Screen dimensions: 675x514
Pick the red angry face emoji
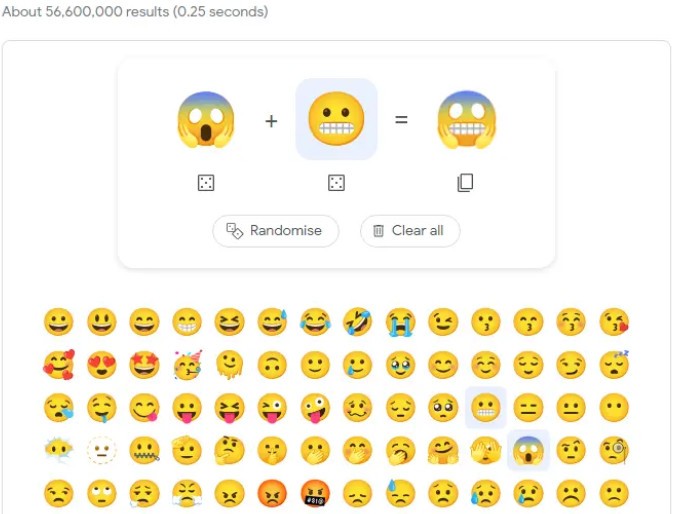tap(272, 493)
